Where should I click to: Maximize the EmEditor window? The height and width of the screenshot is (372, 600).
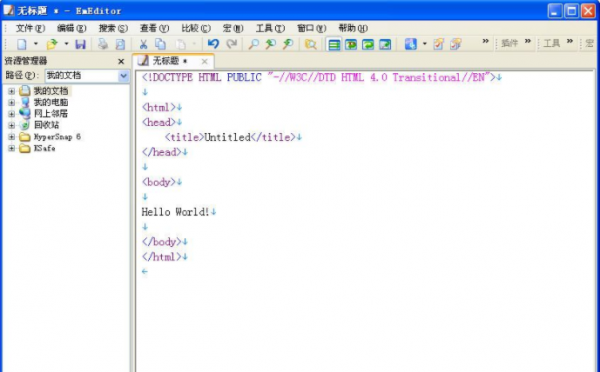[572, 11]
